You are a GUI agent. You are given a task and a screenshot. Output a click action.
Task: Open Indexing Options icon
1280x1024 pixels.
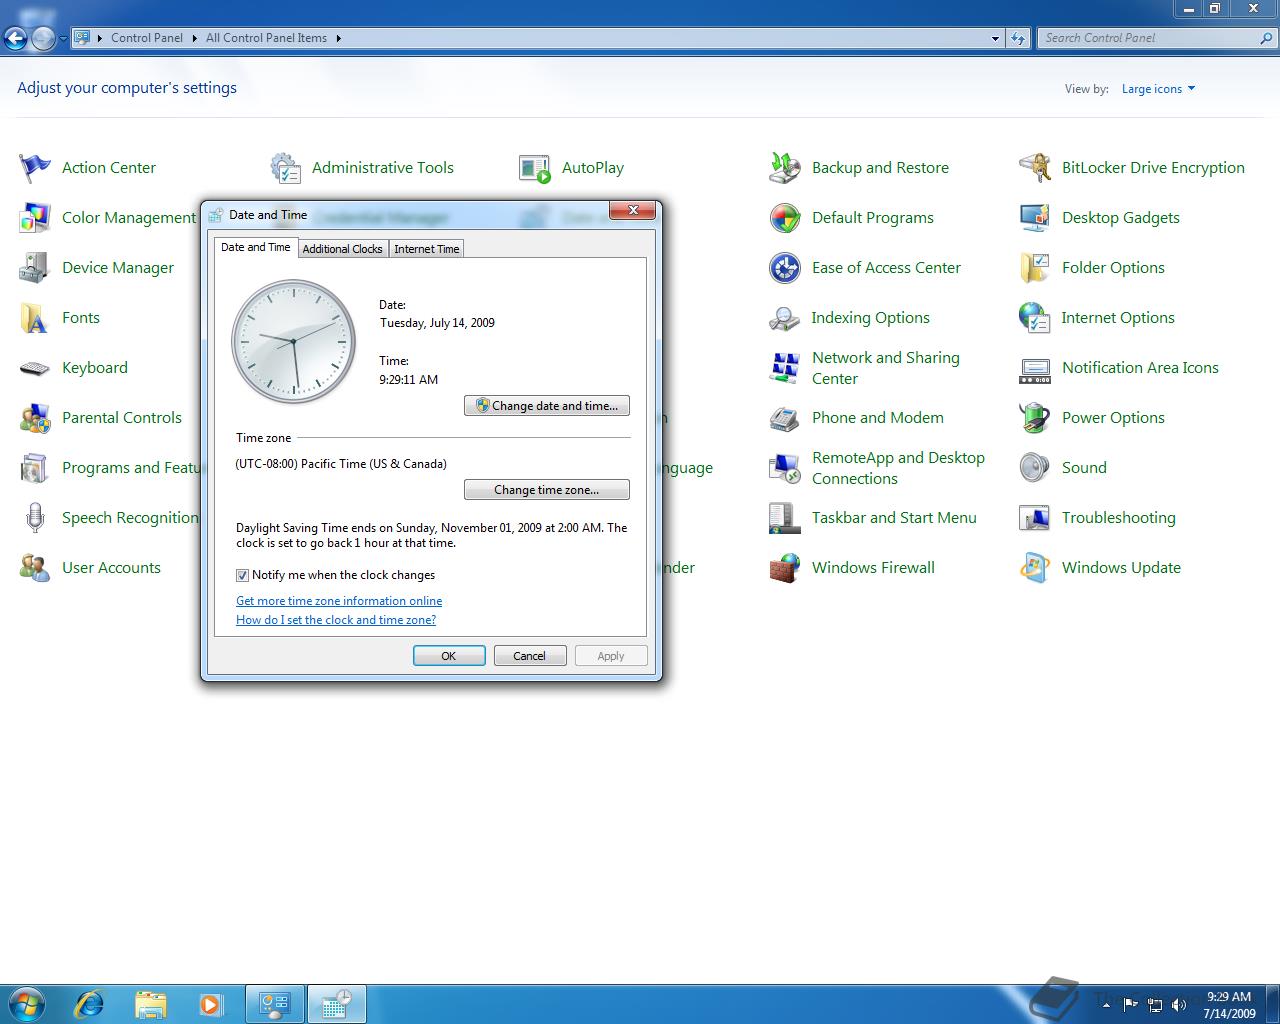(x=785, y=317)
